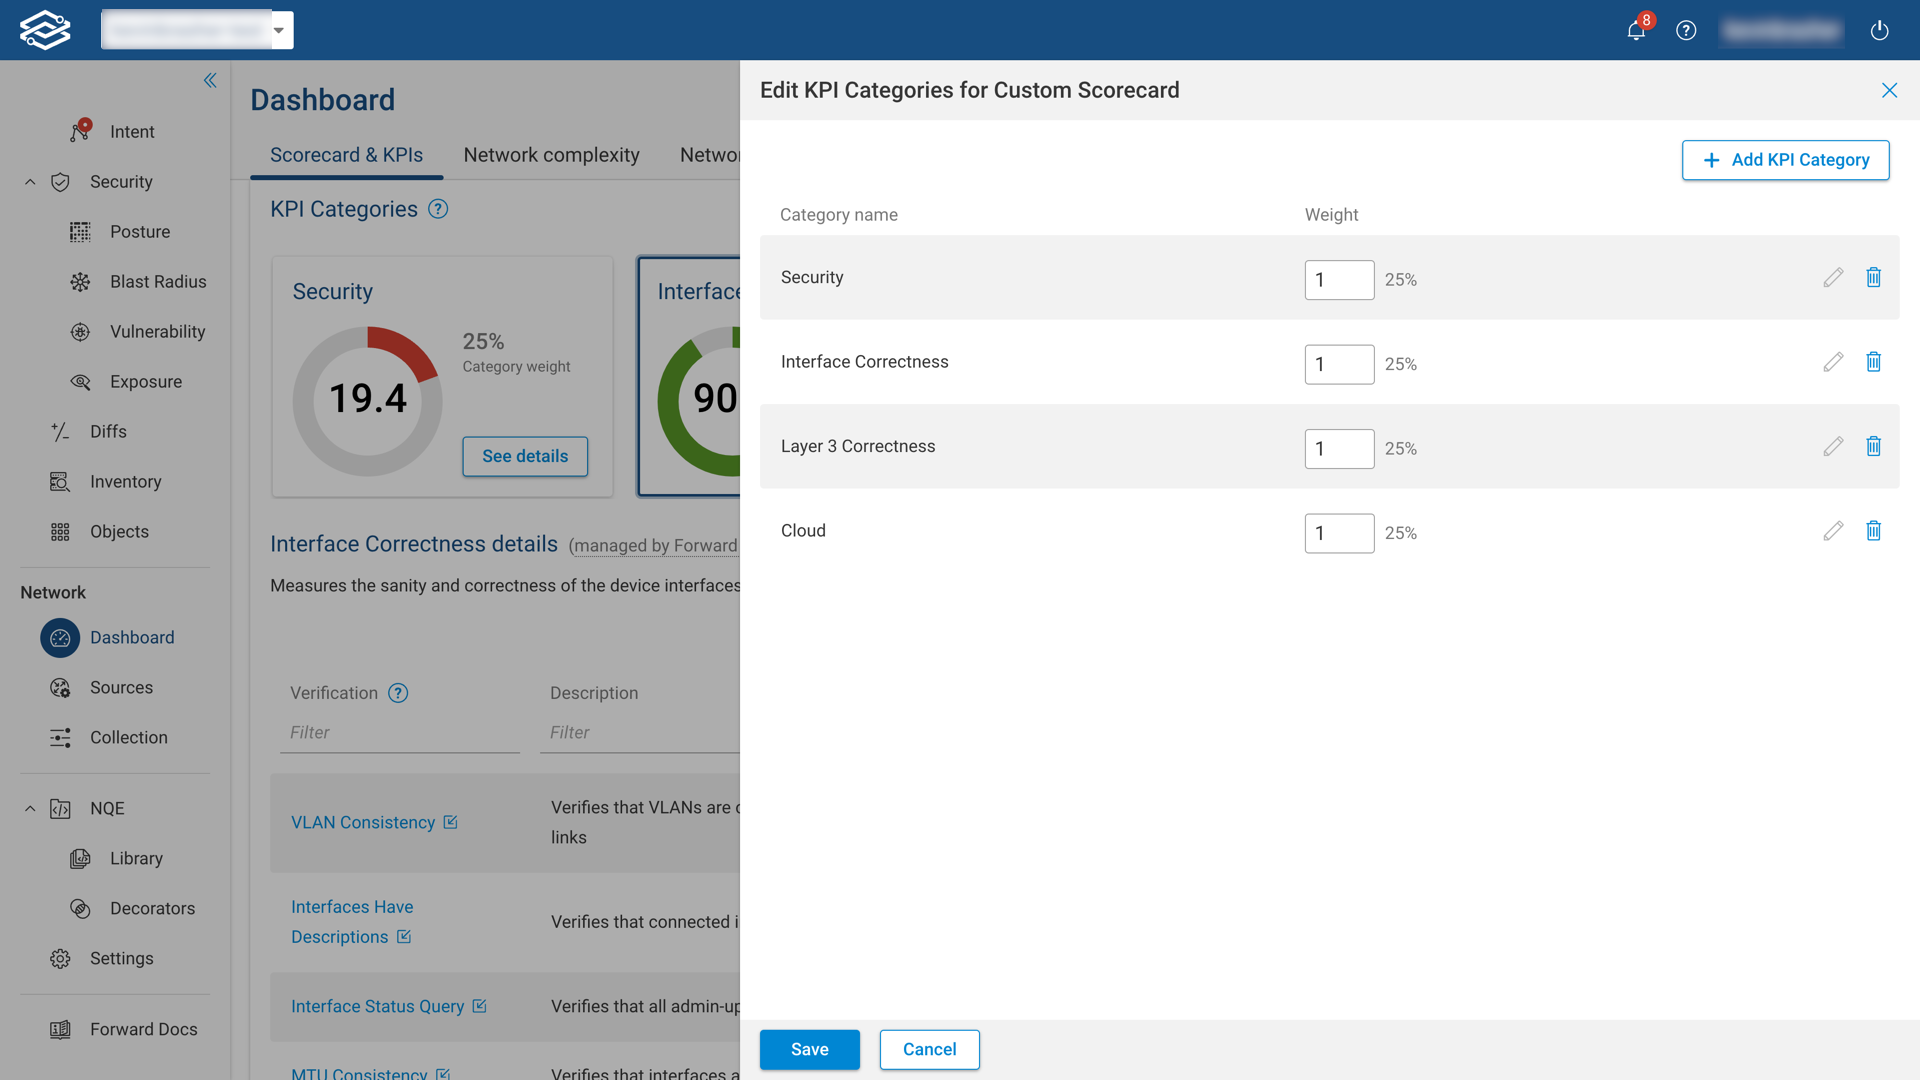The image size is (1920, 1080).
Task: Open the Inventory section icon
Action: tap(60, 481)
